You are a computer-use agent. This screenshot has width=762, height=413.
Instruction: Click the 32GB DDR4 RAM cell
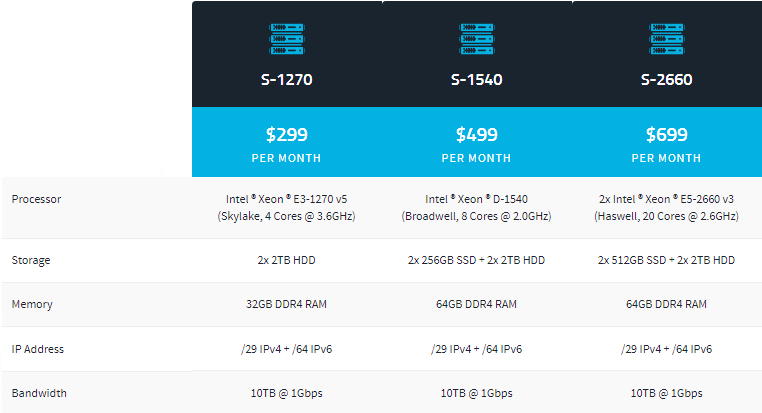[286, 304]
